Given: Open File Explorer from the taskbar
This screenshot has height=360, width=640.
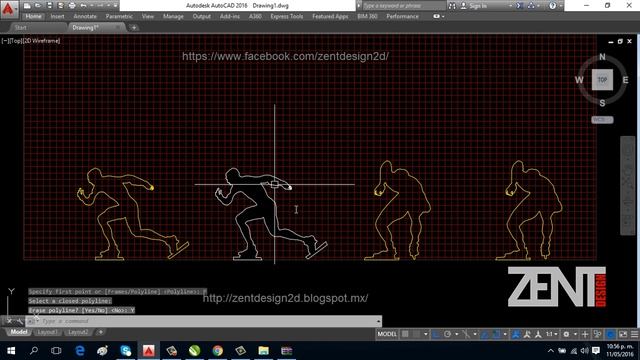Looking at the screenshot, I should [x=264, y=351].
